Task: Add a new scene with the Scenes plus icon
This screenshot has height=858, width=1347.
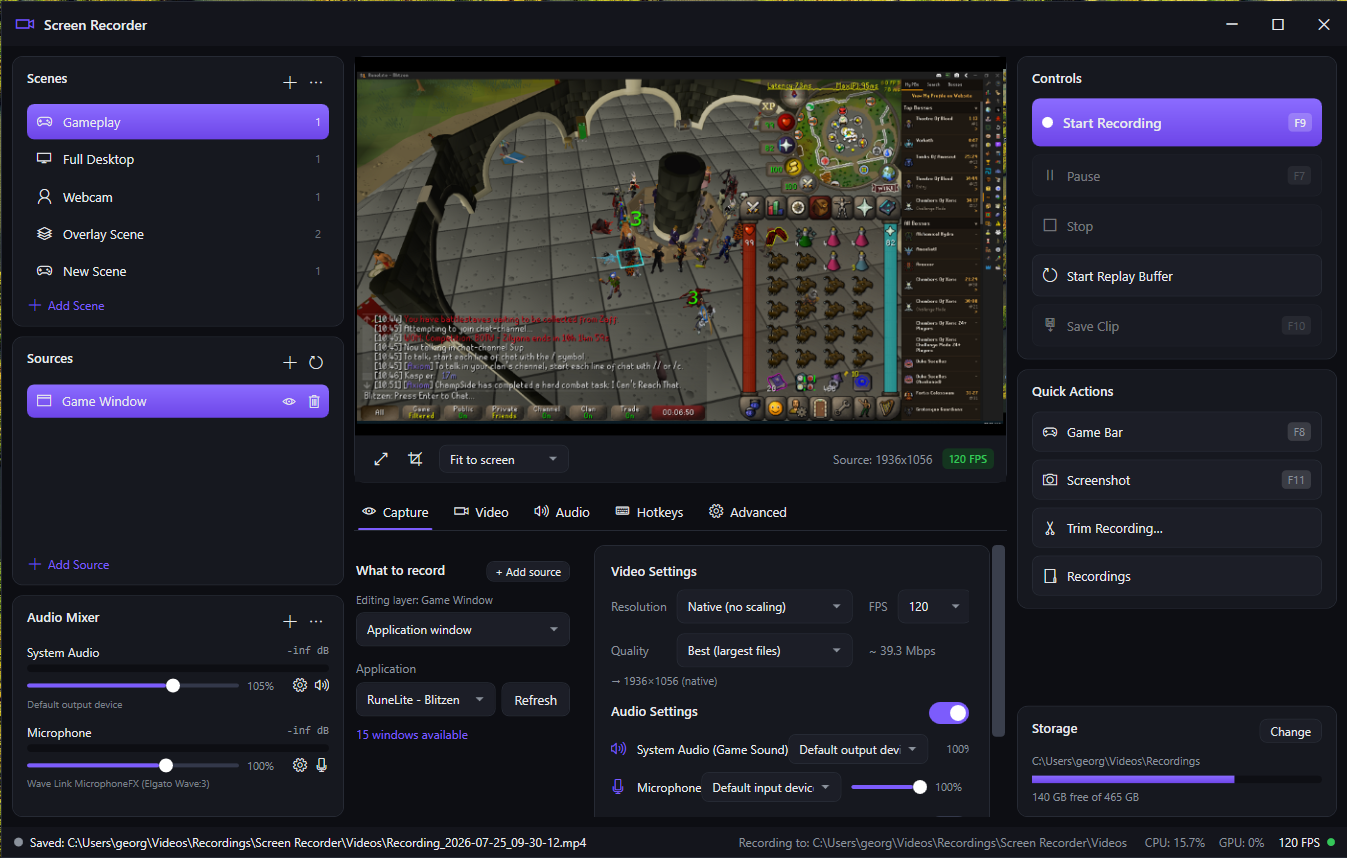Action: click(x=290, y=83)
